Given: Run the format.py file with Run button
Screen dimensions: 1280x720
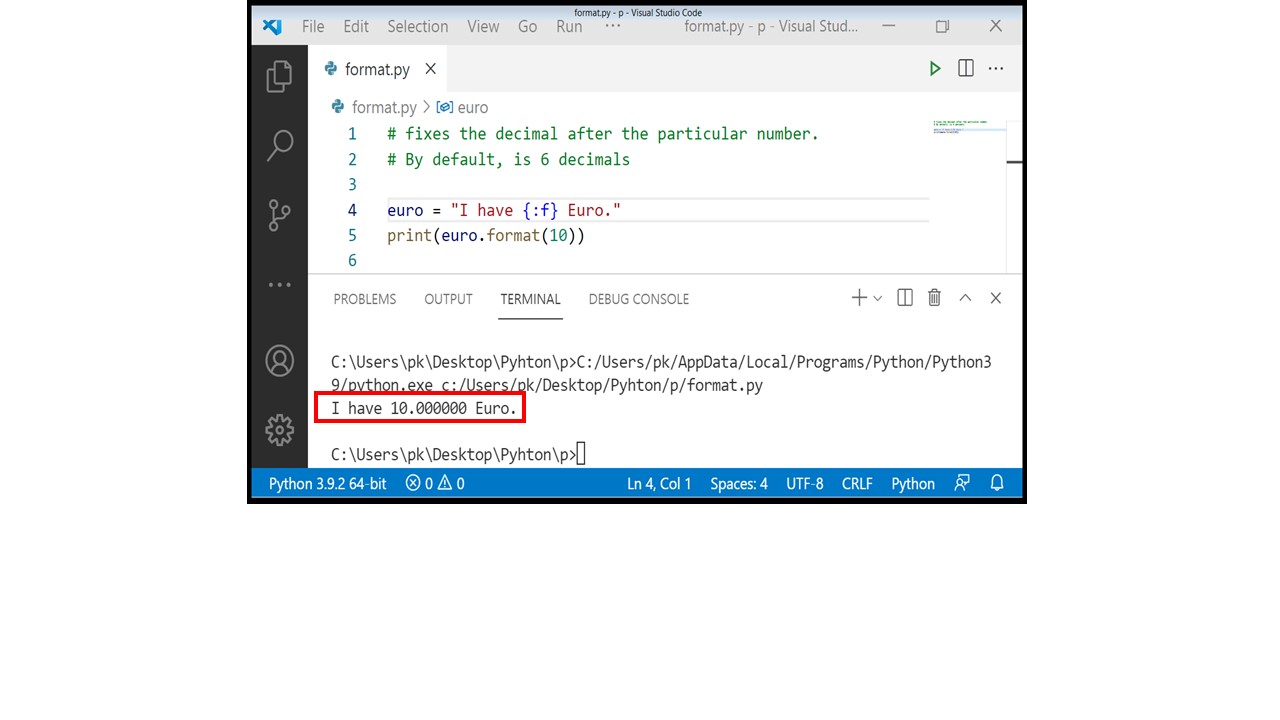Looking at the screenshot, I should click(934, 68).
